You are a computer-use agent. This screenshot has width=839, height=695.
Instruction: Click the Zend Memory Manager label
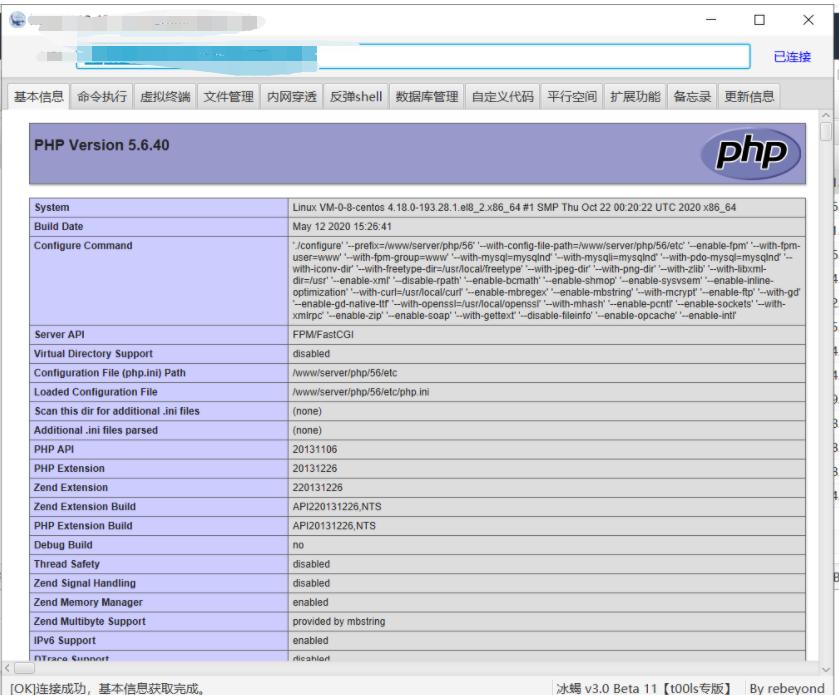point(88,602)
